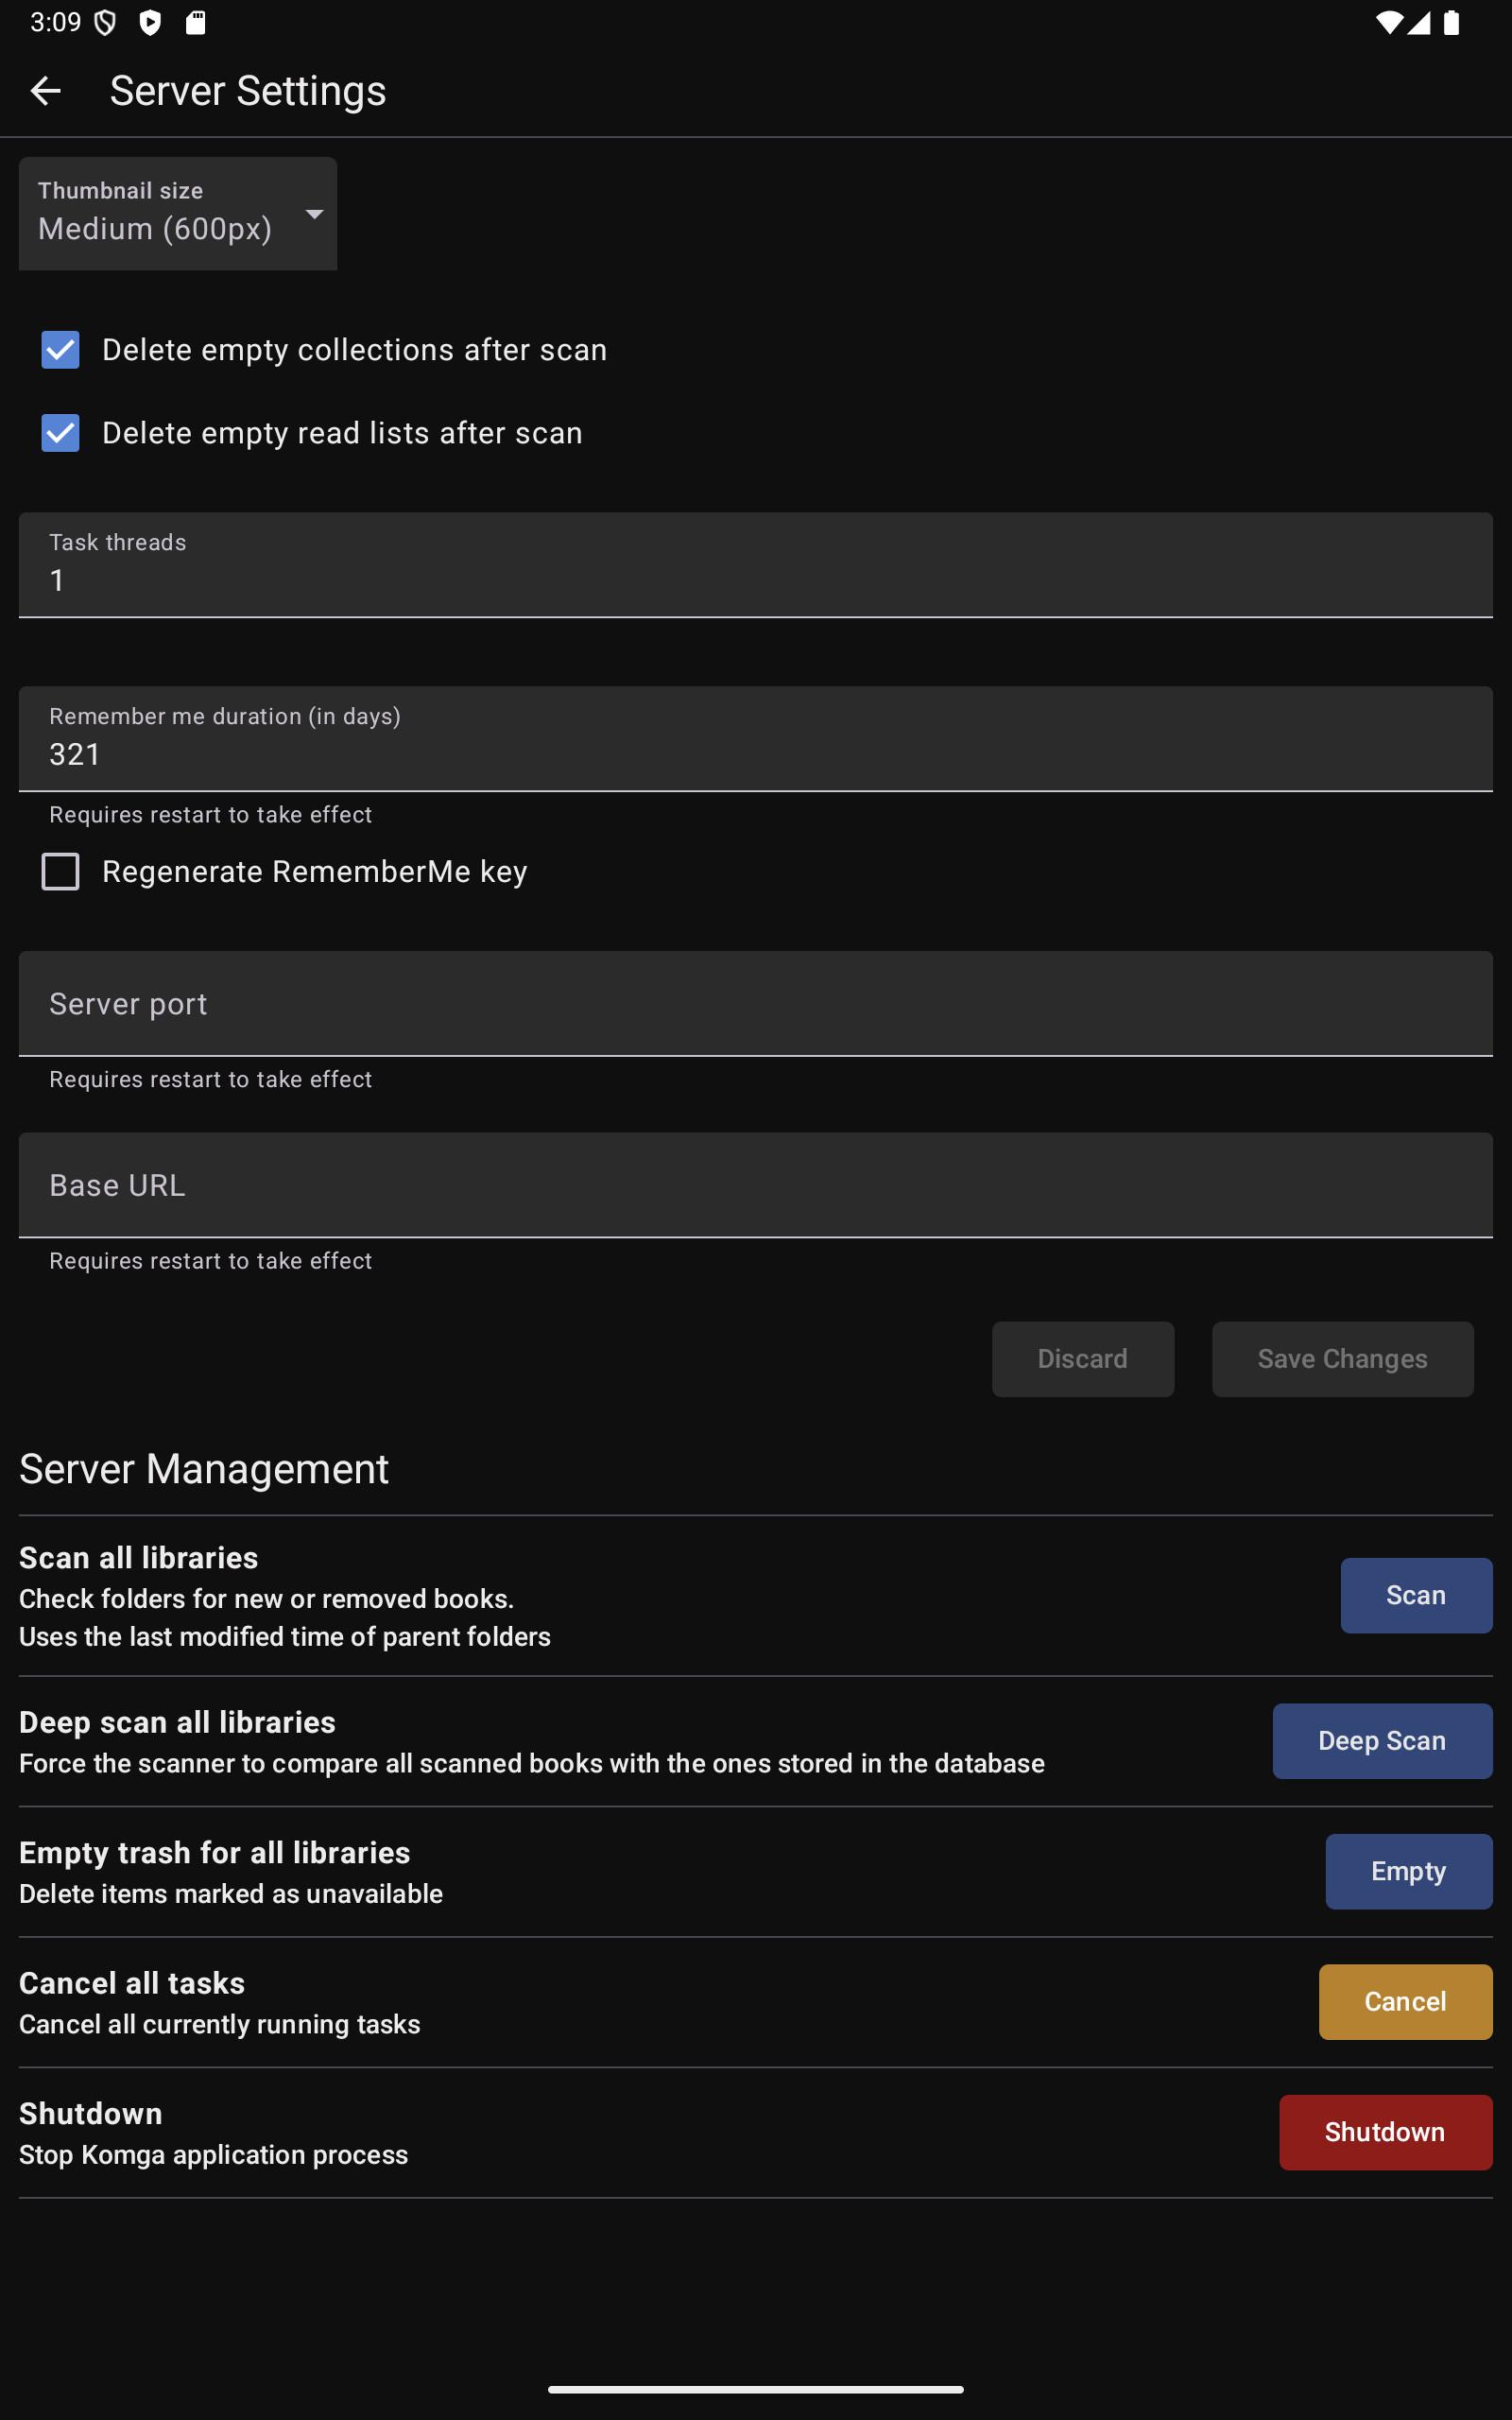The image size is (1512, 2420).
Task: Tap the SD card status icon
Action: 196,22
